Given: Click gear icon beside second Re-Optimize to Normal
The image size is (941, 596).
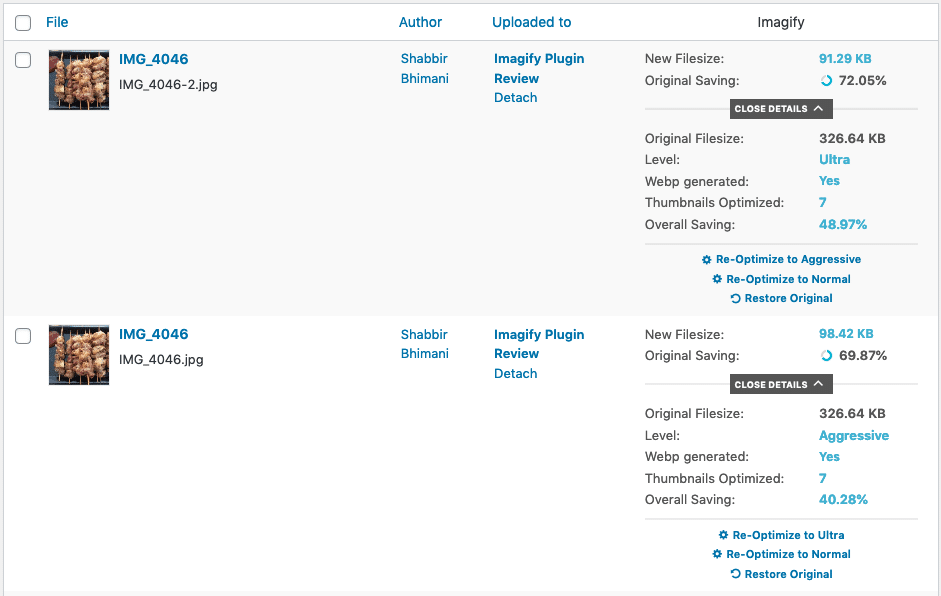Looking at the screenshot, I should (717, 554).
